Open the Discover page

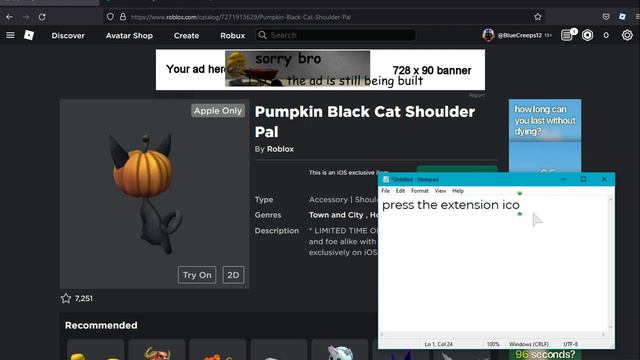(x=68, y=36)
